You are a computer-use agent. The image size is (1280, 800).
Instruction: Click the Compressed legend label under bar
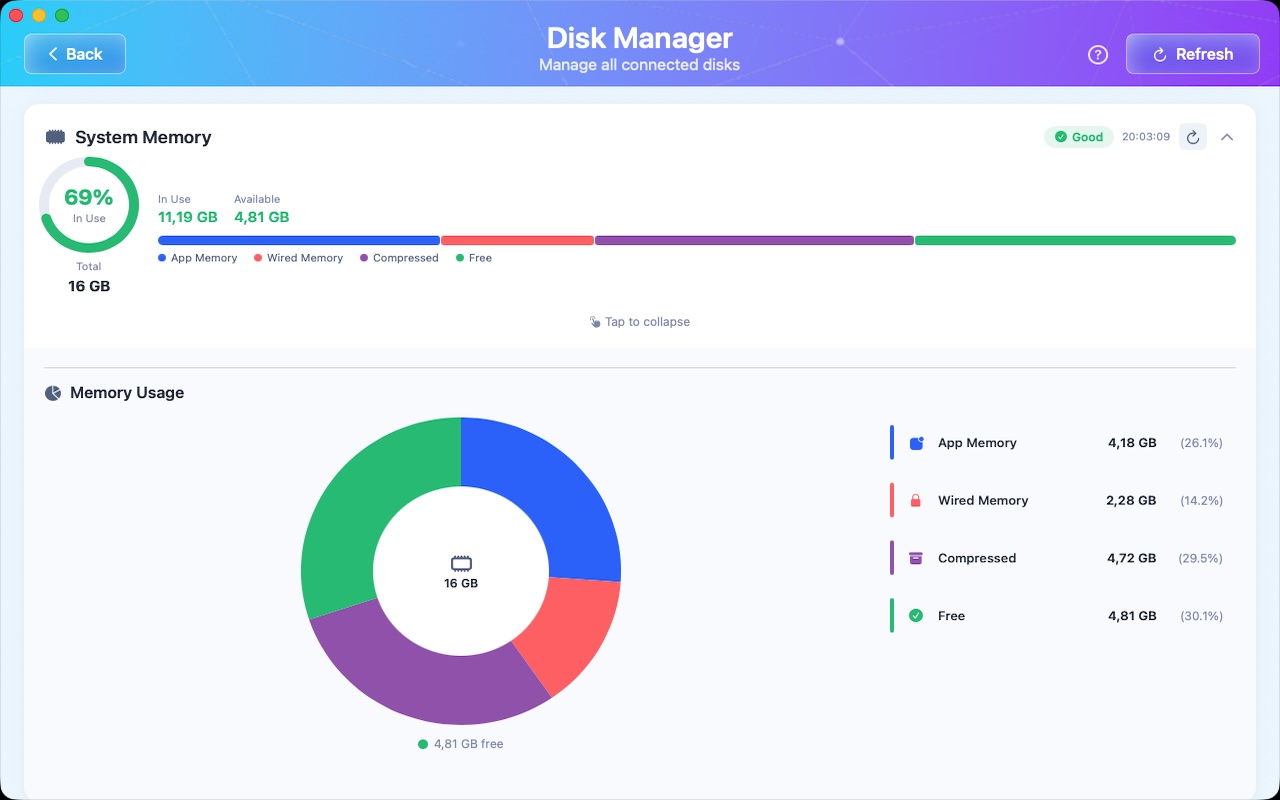pyautogui.click(x=405, y=258)
